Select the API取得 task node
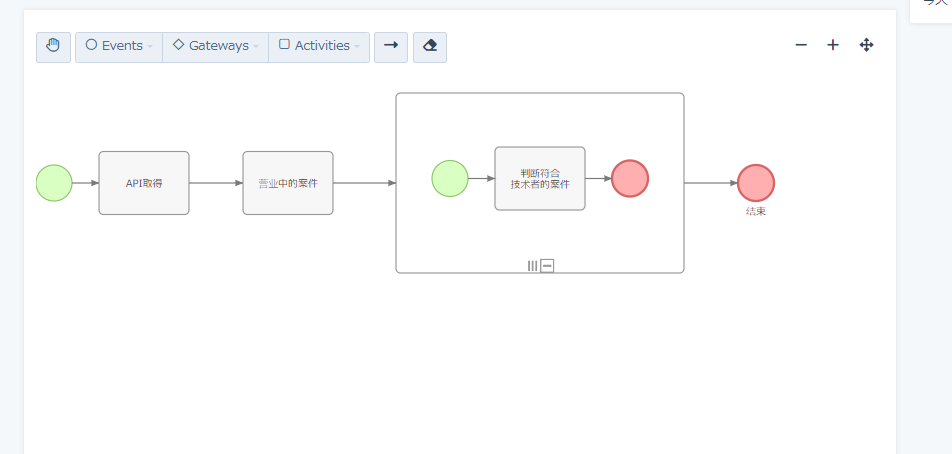 pos(144,183)
